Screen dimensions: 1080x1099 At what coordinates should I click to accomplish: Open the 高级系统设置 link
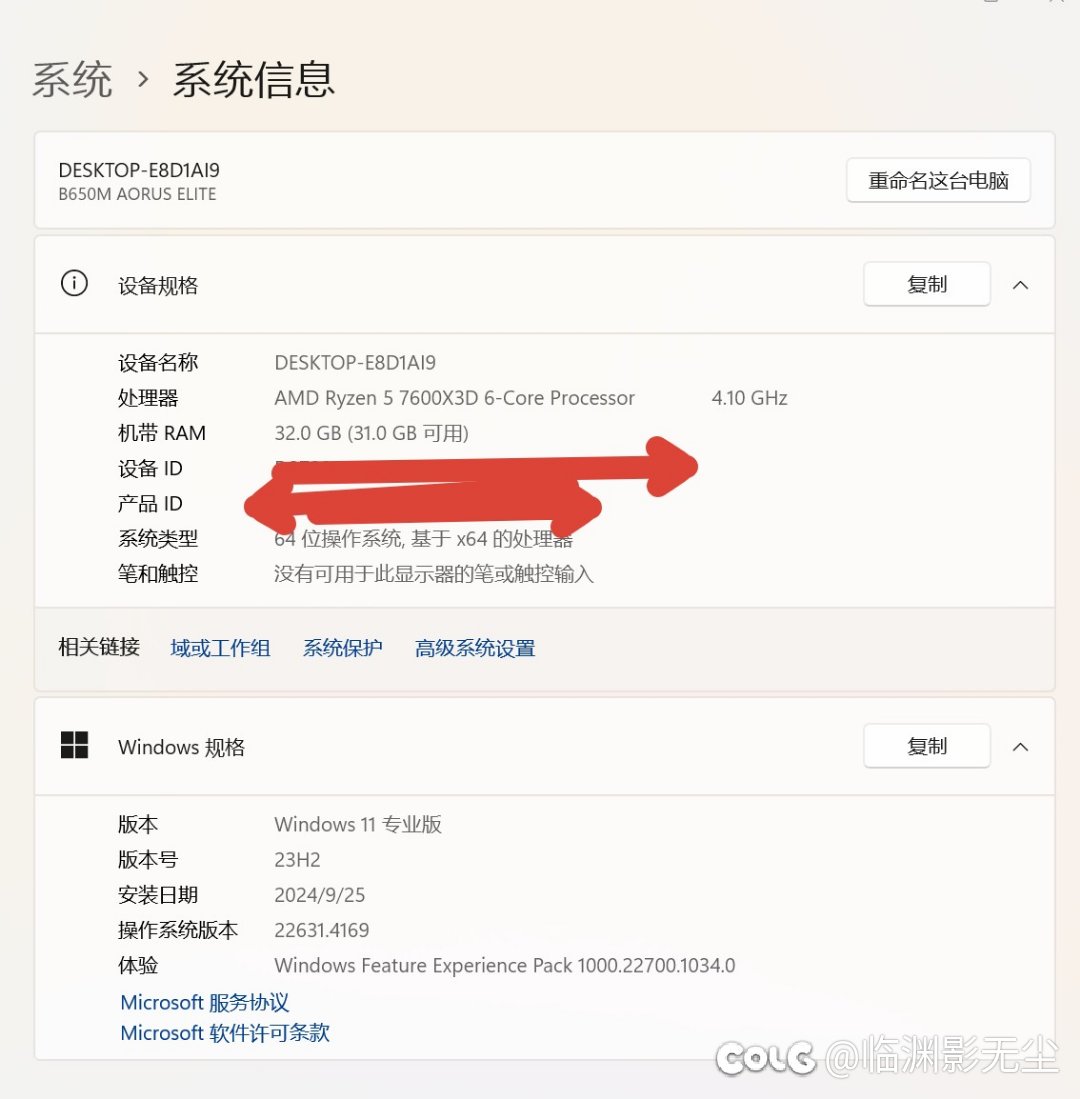[475, 648]
